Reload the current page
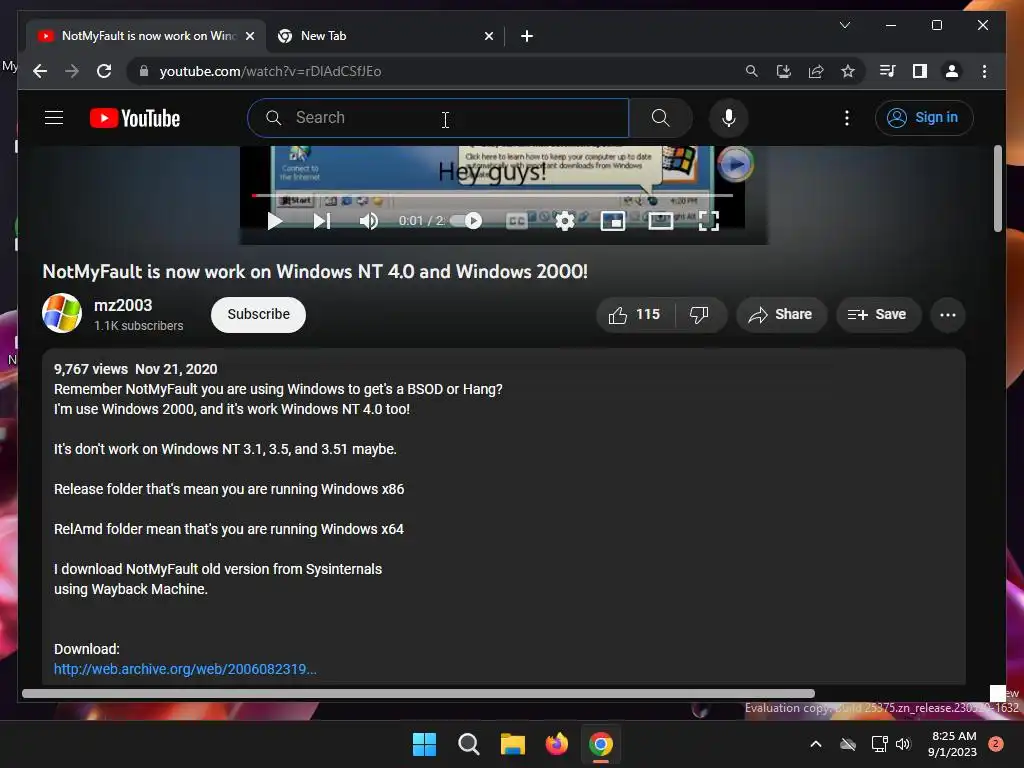Image resolution: width=1024 pixels, height=768 pixels. (104, 71)
